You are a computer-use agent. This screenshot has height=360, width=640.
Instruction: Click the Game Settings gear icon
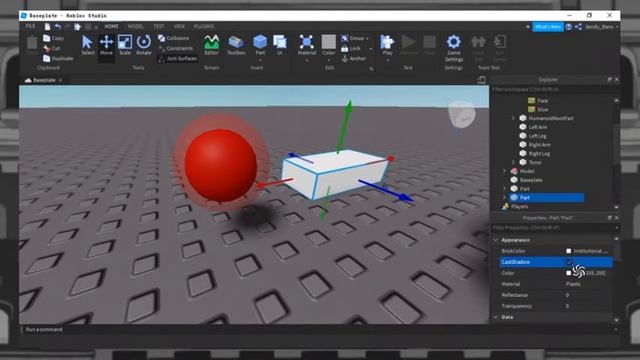[x=453, y=42]
